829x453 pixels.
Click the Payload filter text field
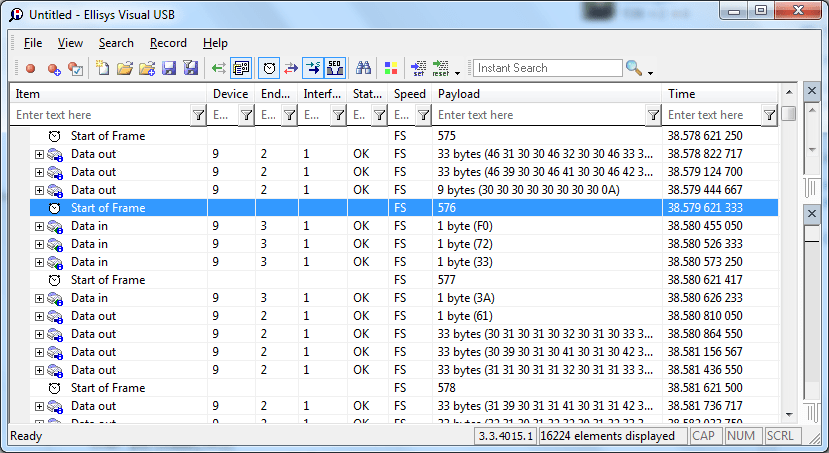[x=539, y=115]
